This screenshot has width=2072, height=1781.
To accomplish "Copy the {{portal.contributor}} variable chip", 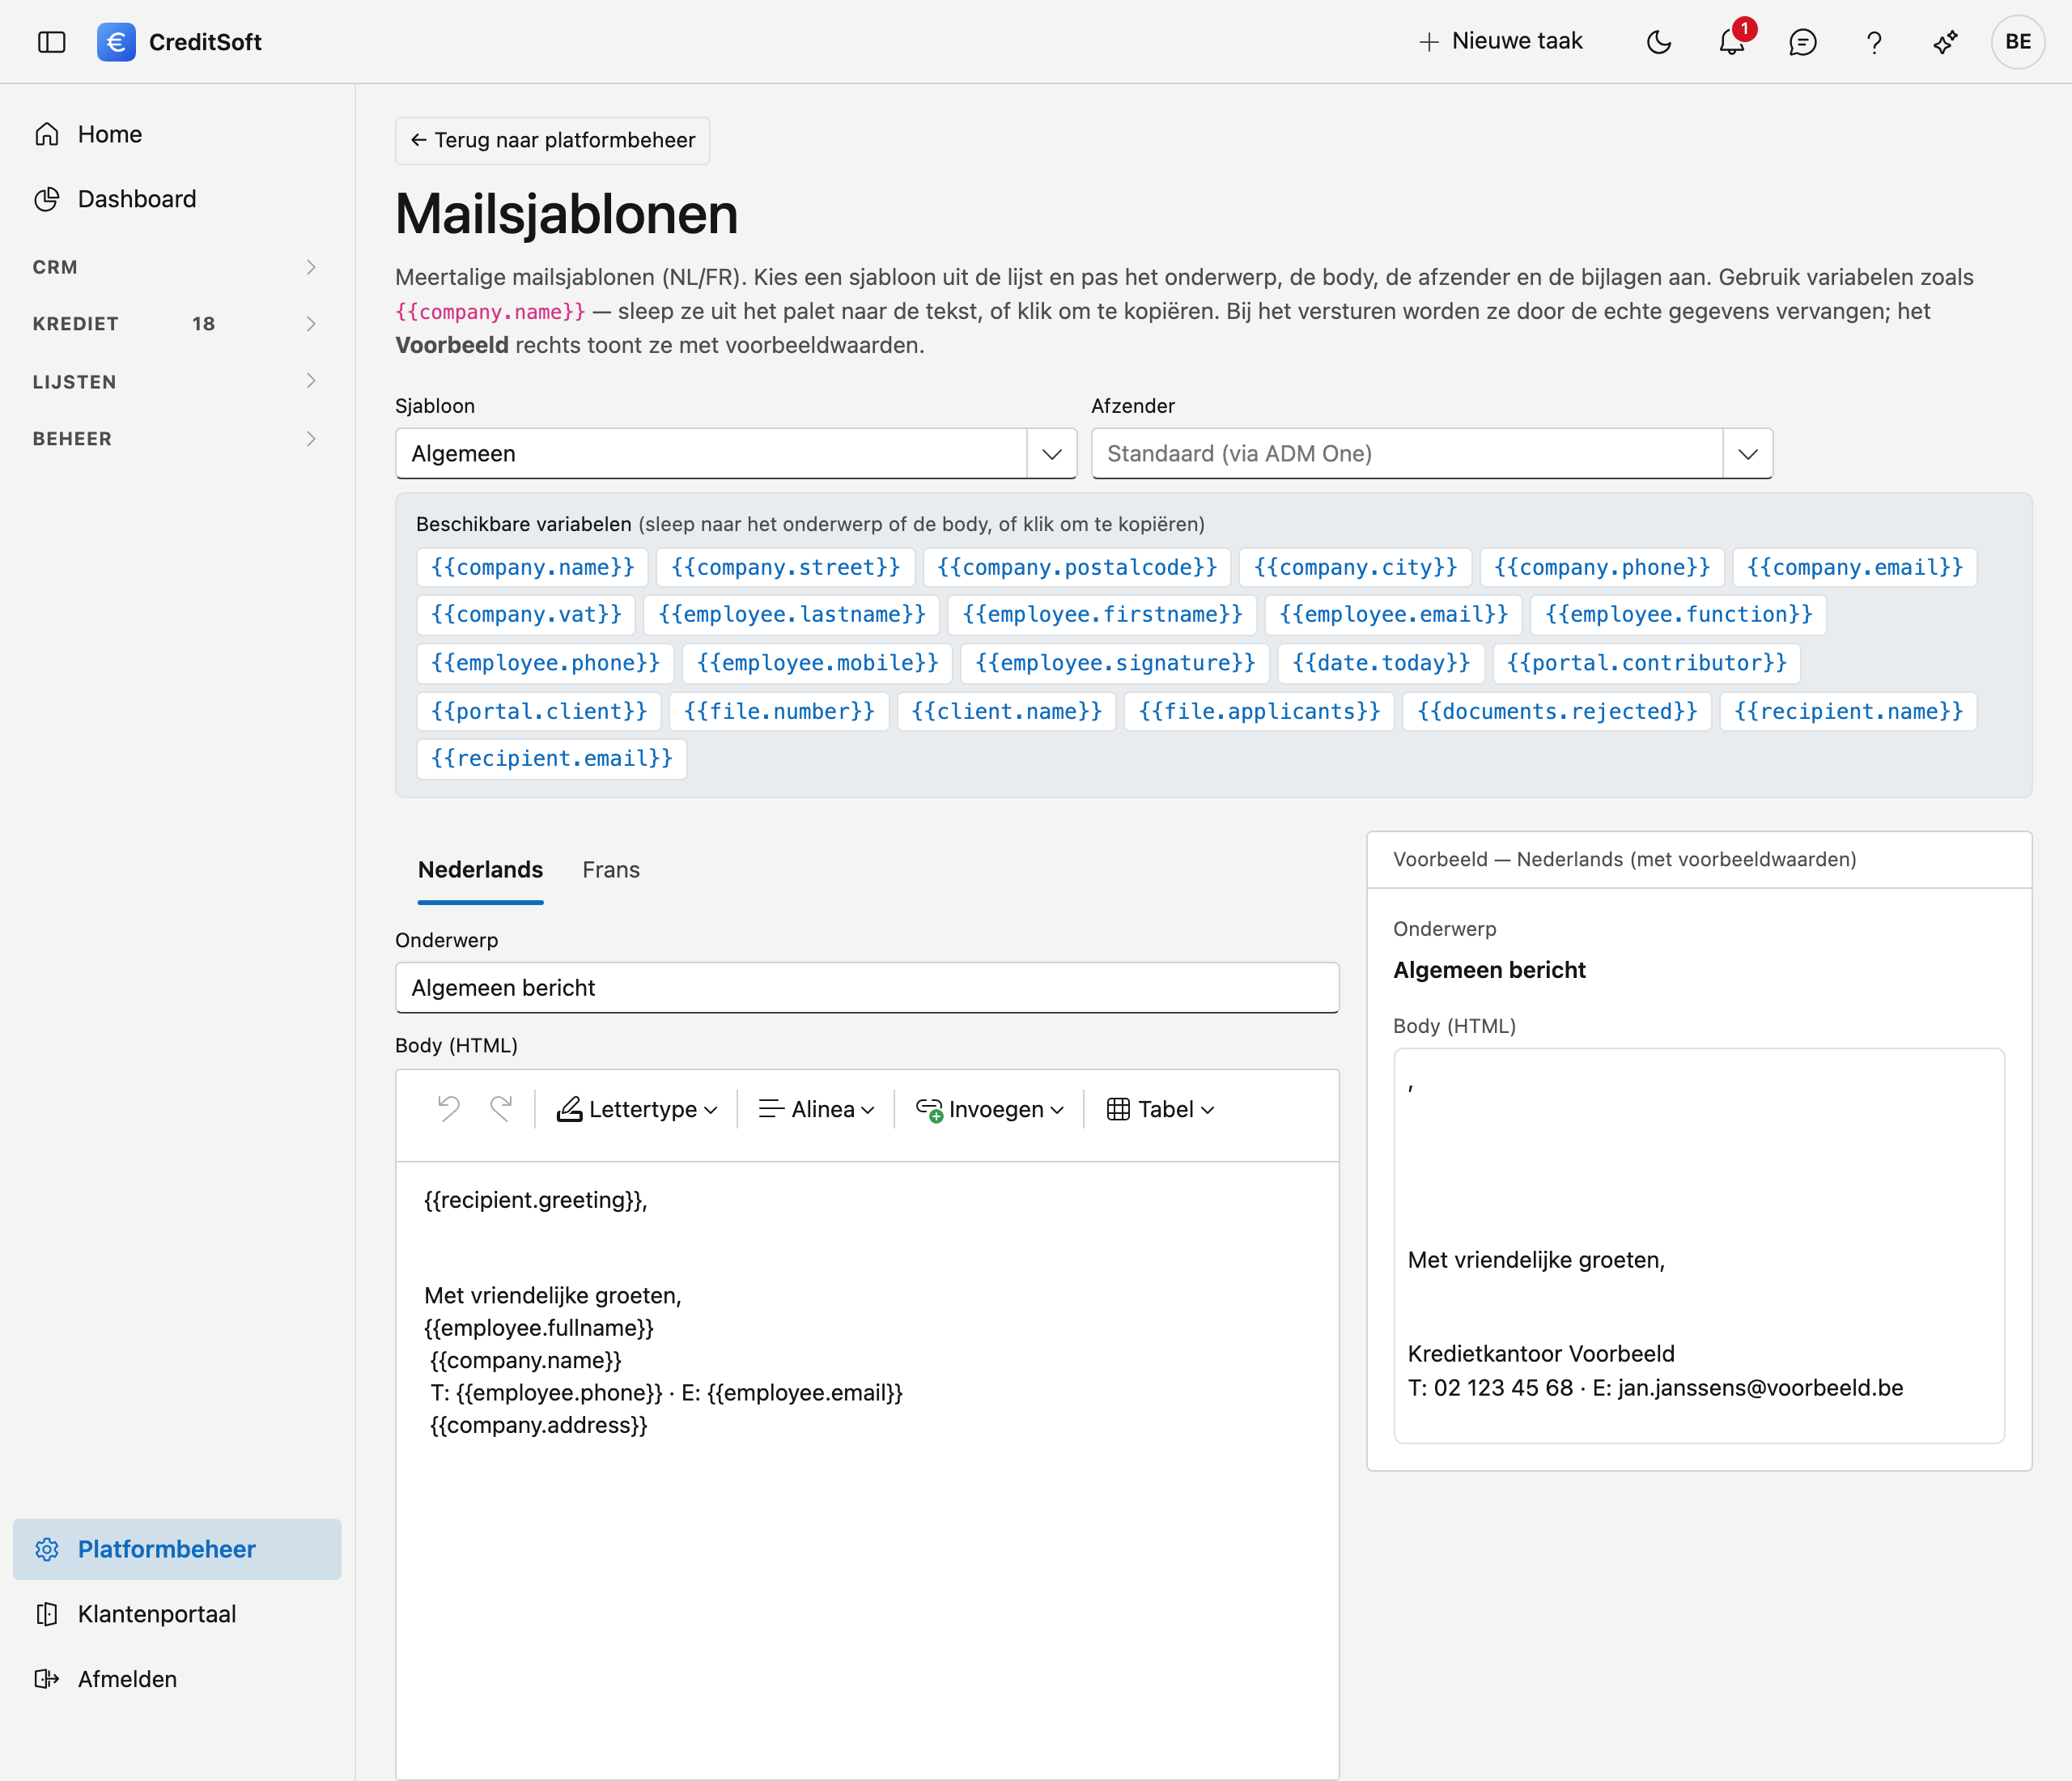I will point(1647,663).
